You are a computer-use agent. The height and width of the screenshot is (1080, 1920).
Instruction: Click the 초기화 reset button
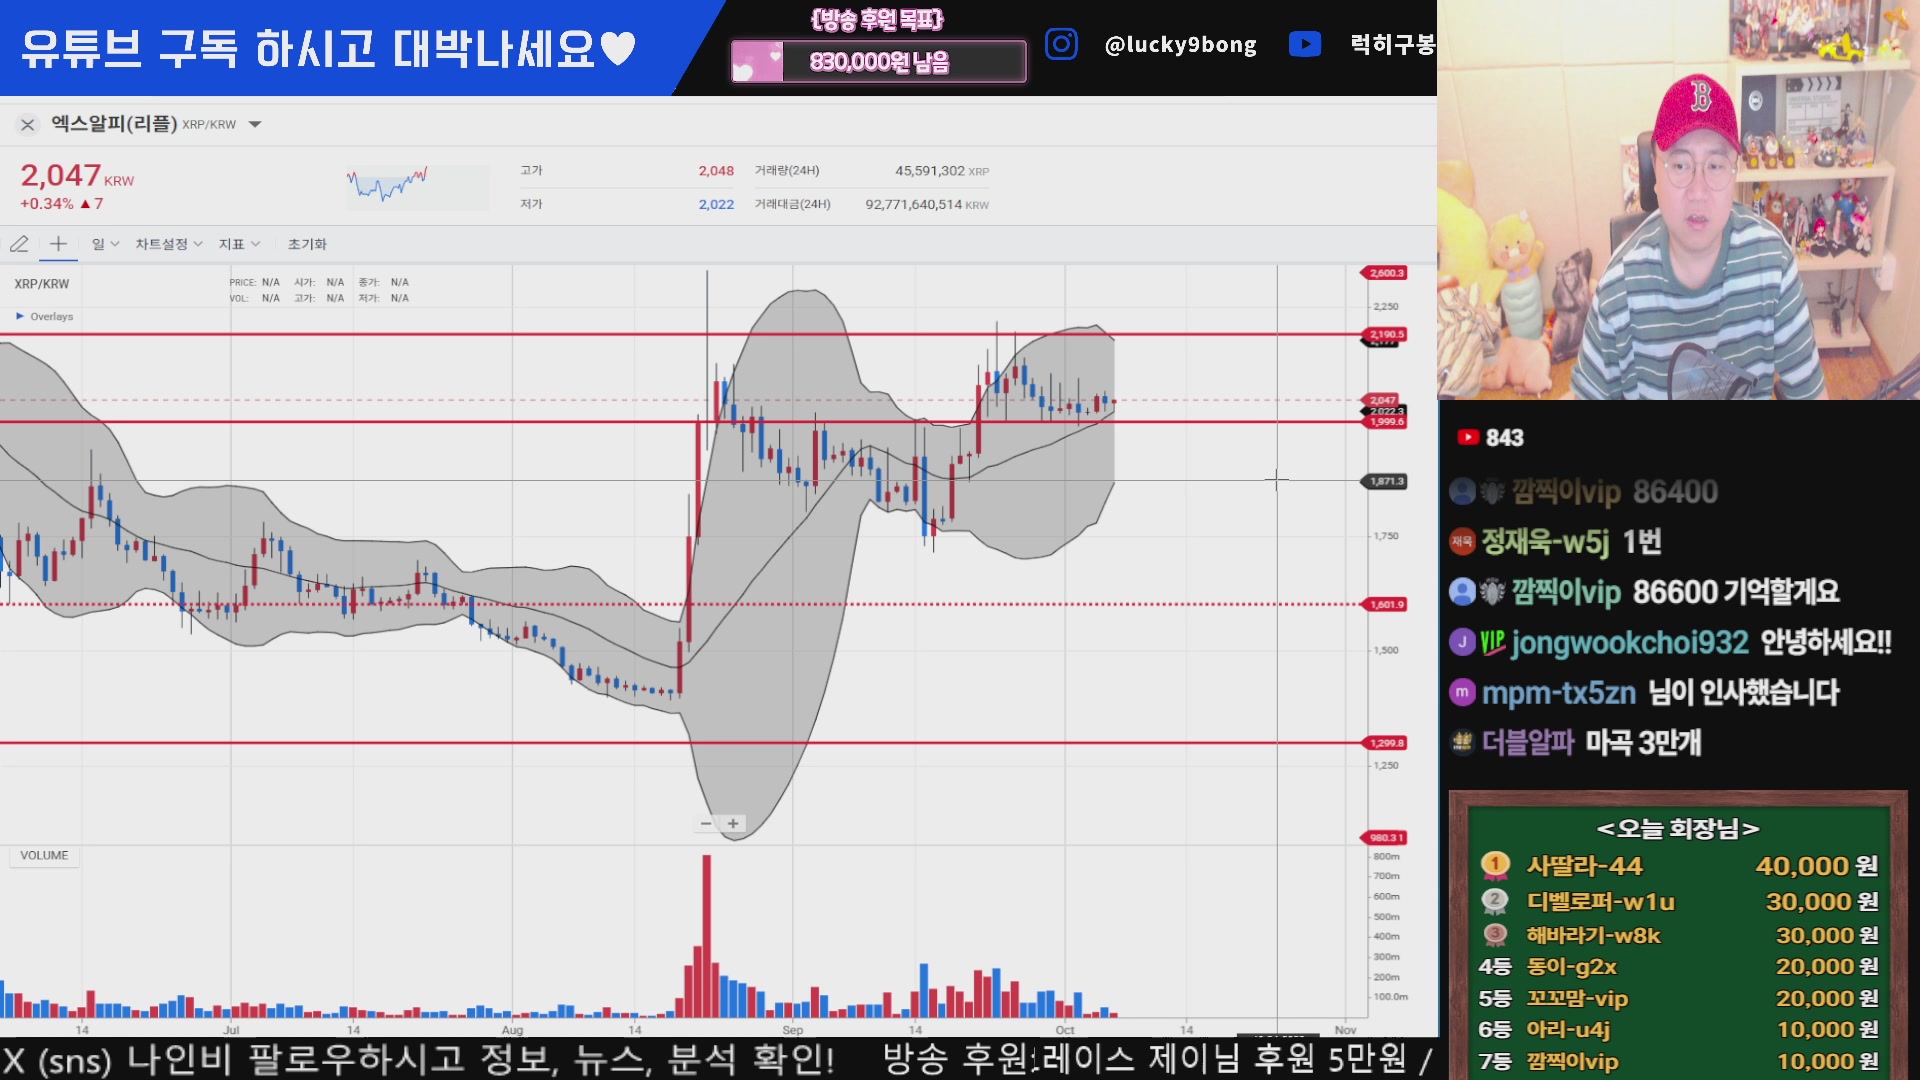[307, 244]
